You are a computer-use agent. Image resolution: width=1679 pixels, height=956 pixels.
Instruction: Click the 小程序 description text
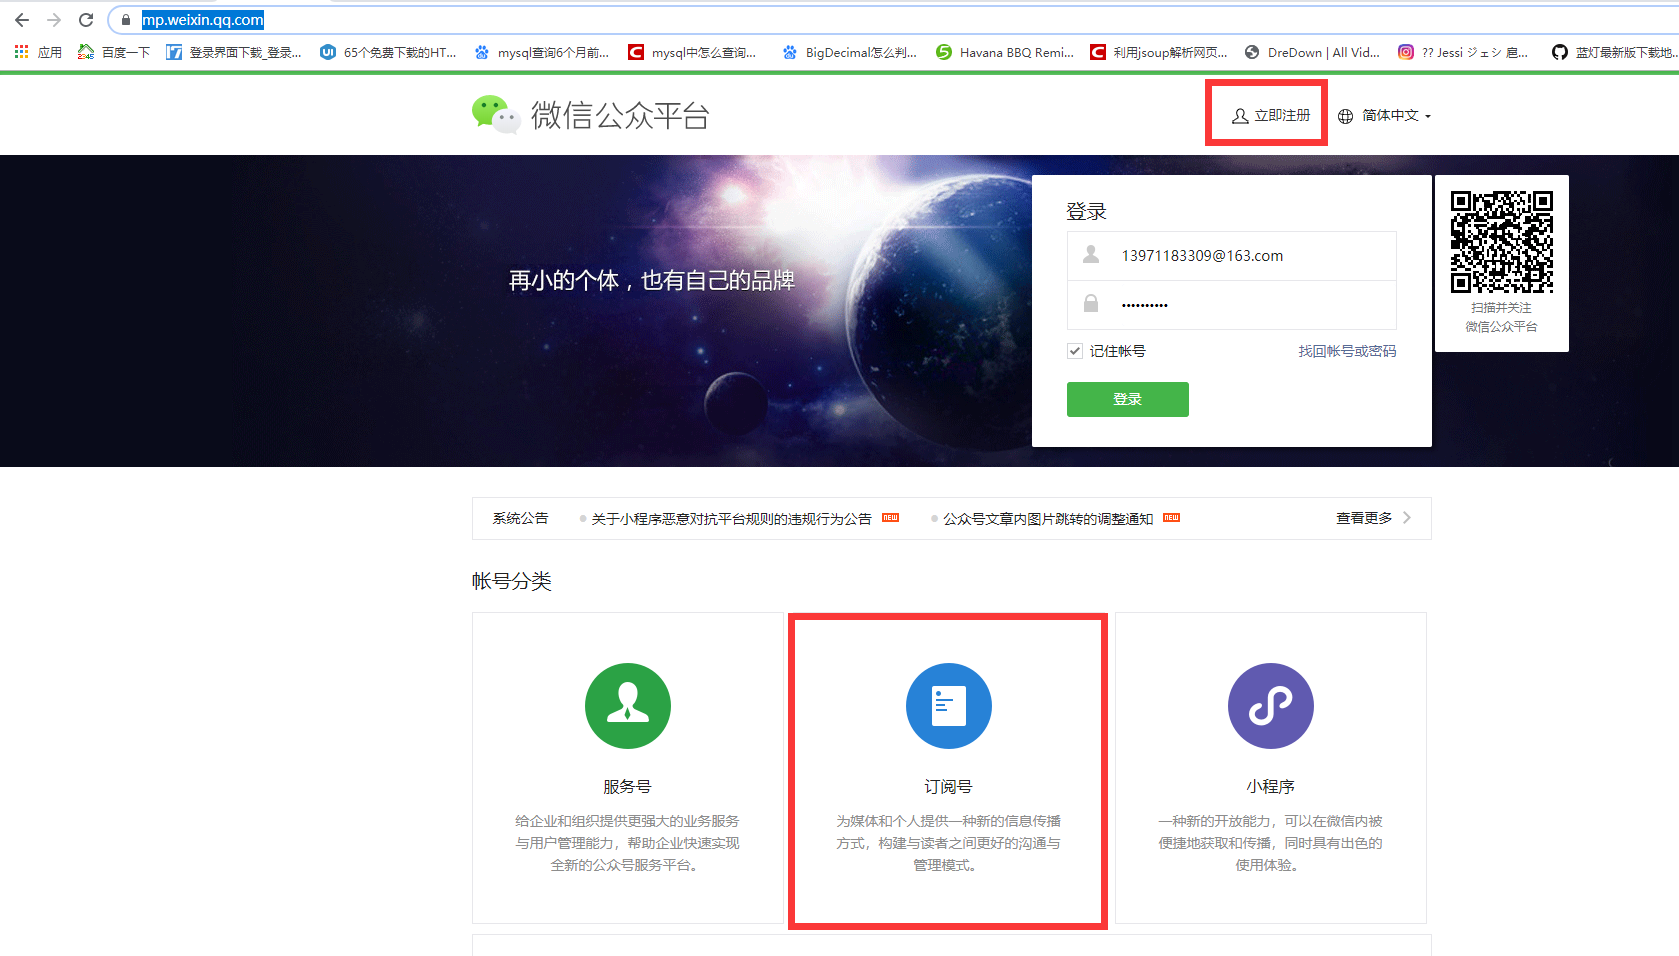pyautogui.click(x=1270, y=843)
